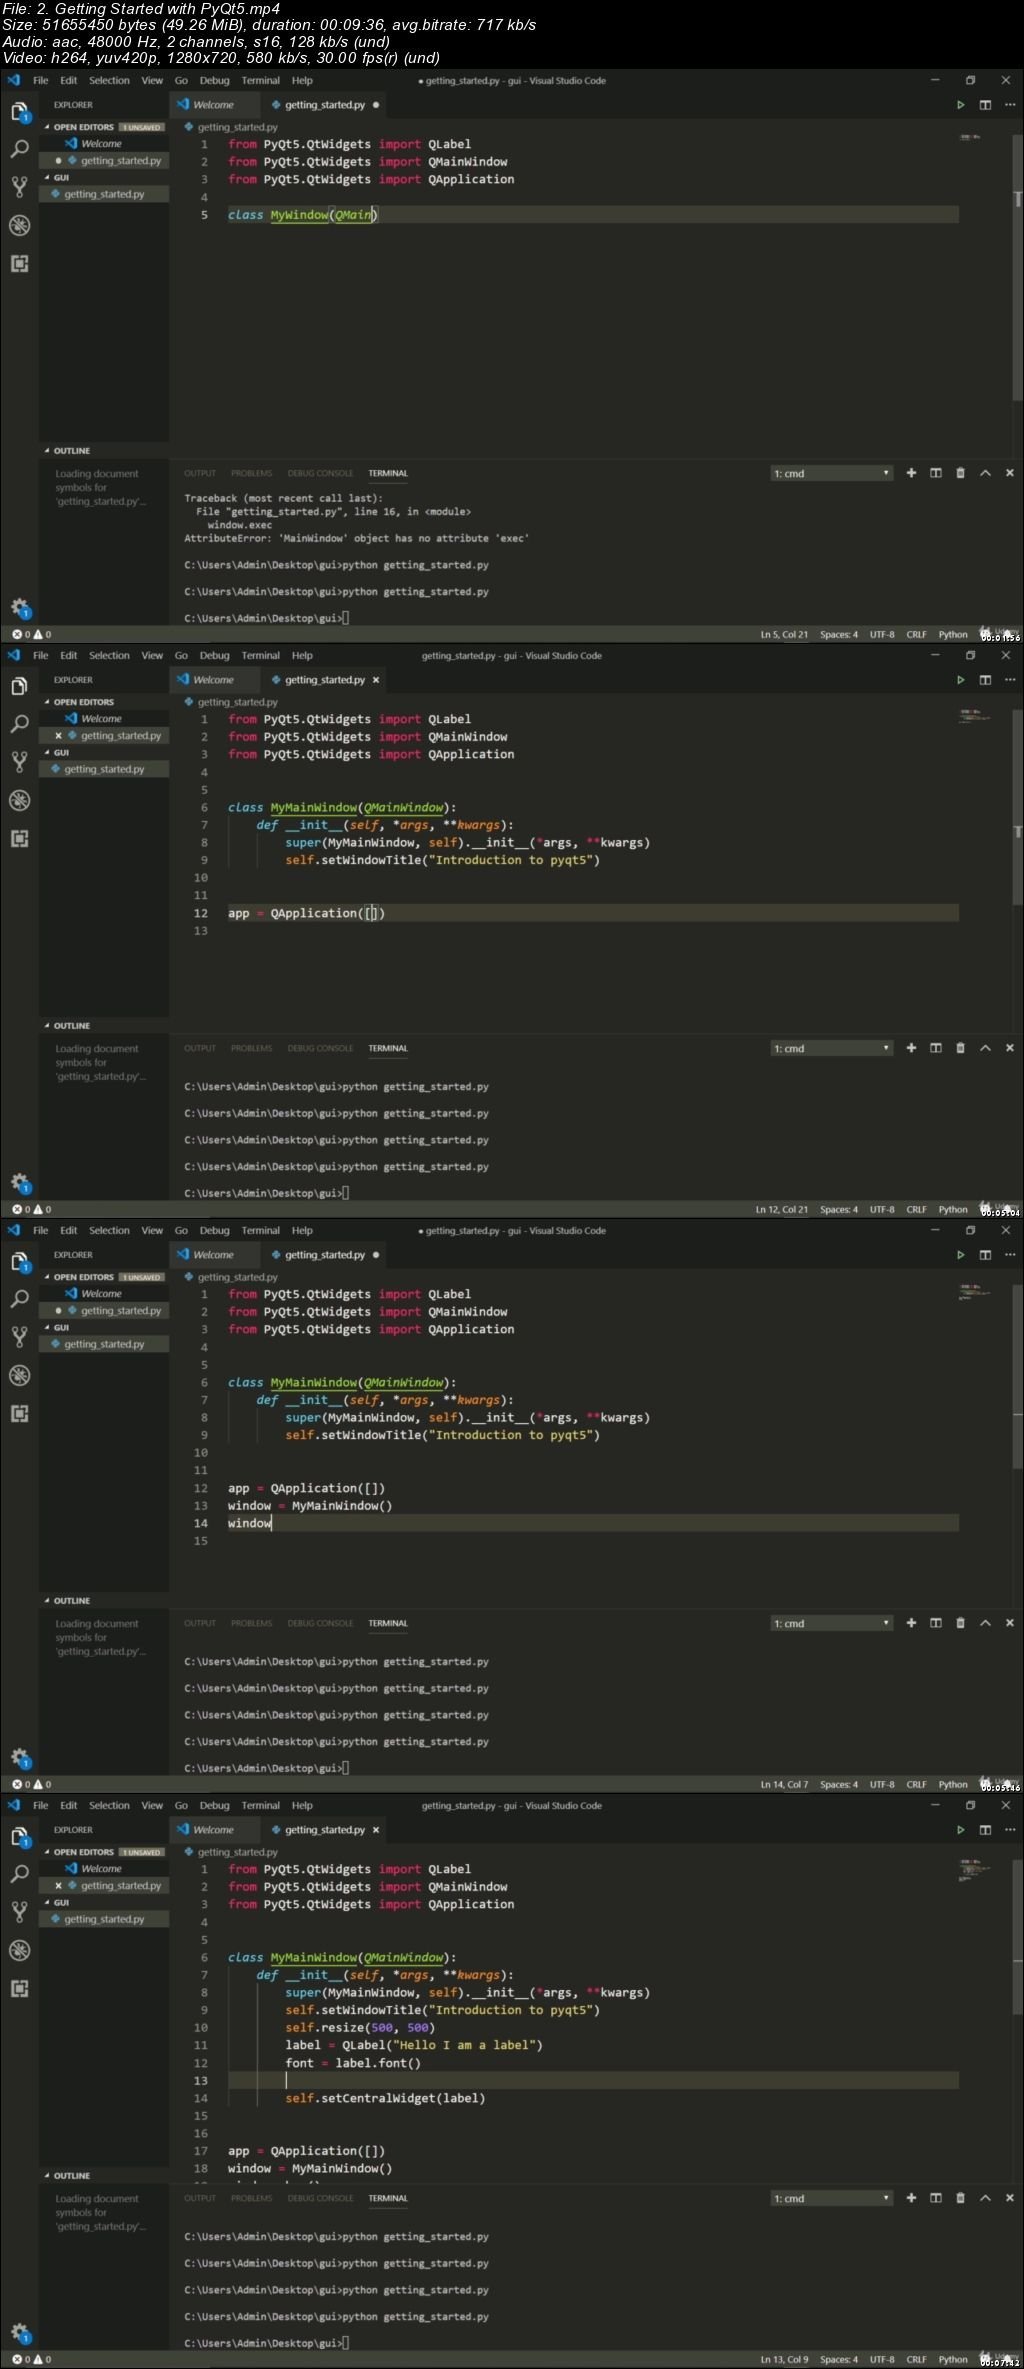The image size is (1024, 2369).
Task: Select PROBLEMS panel tab in the Traceback frame
Action: 251,473
